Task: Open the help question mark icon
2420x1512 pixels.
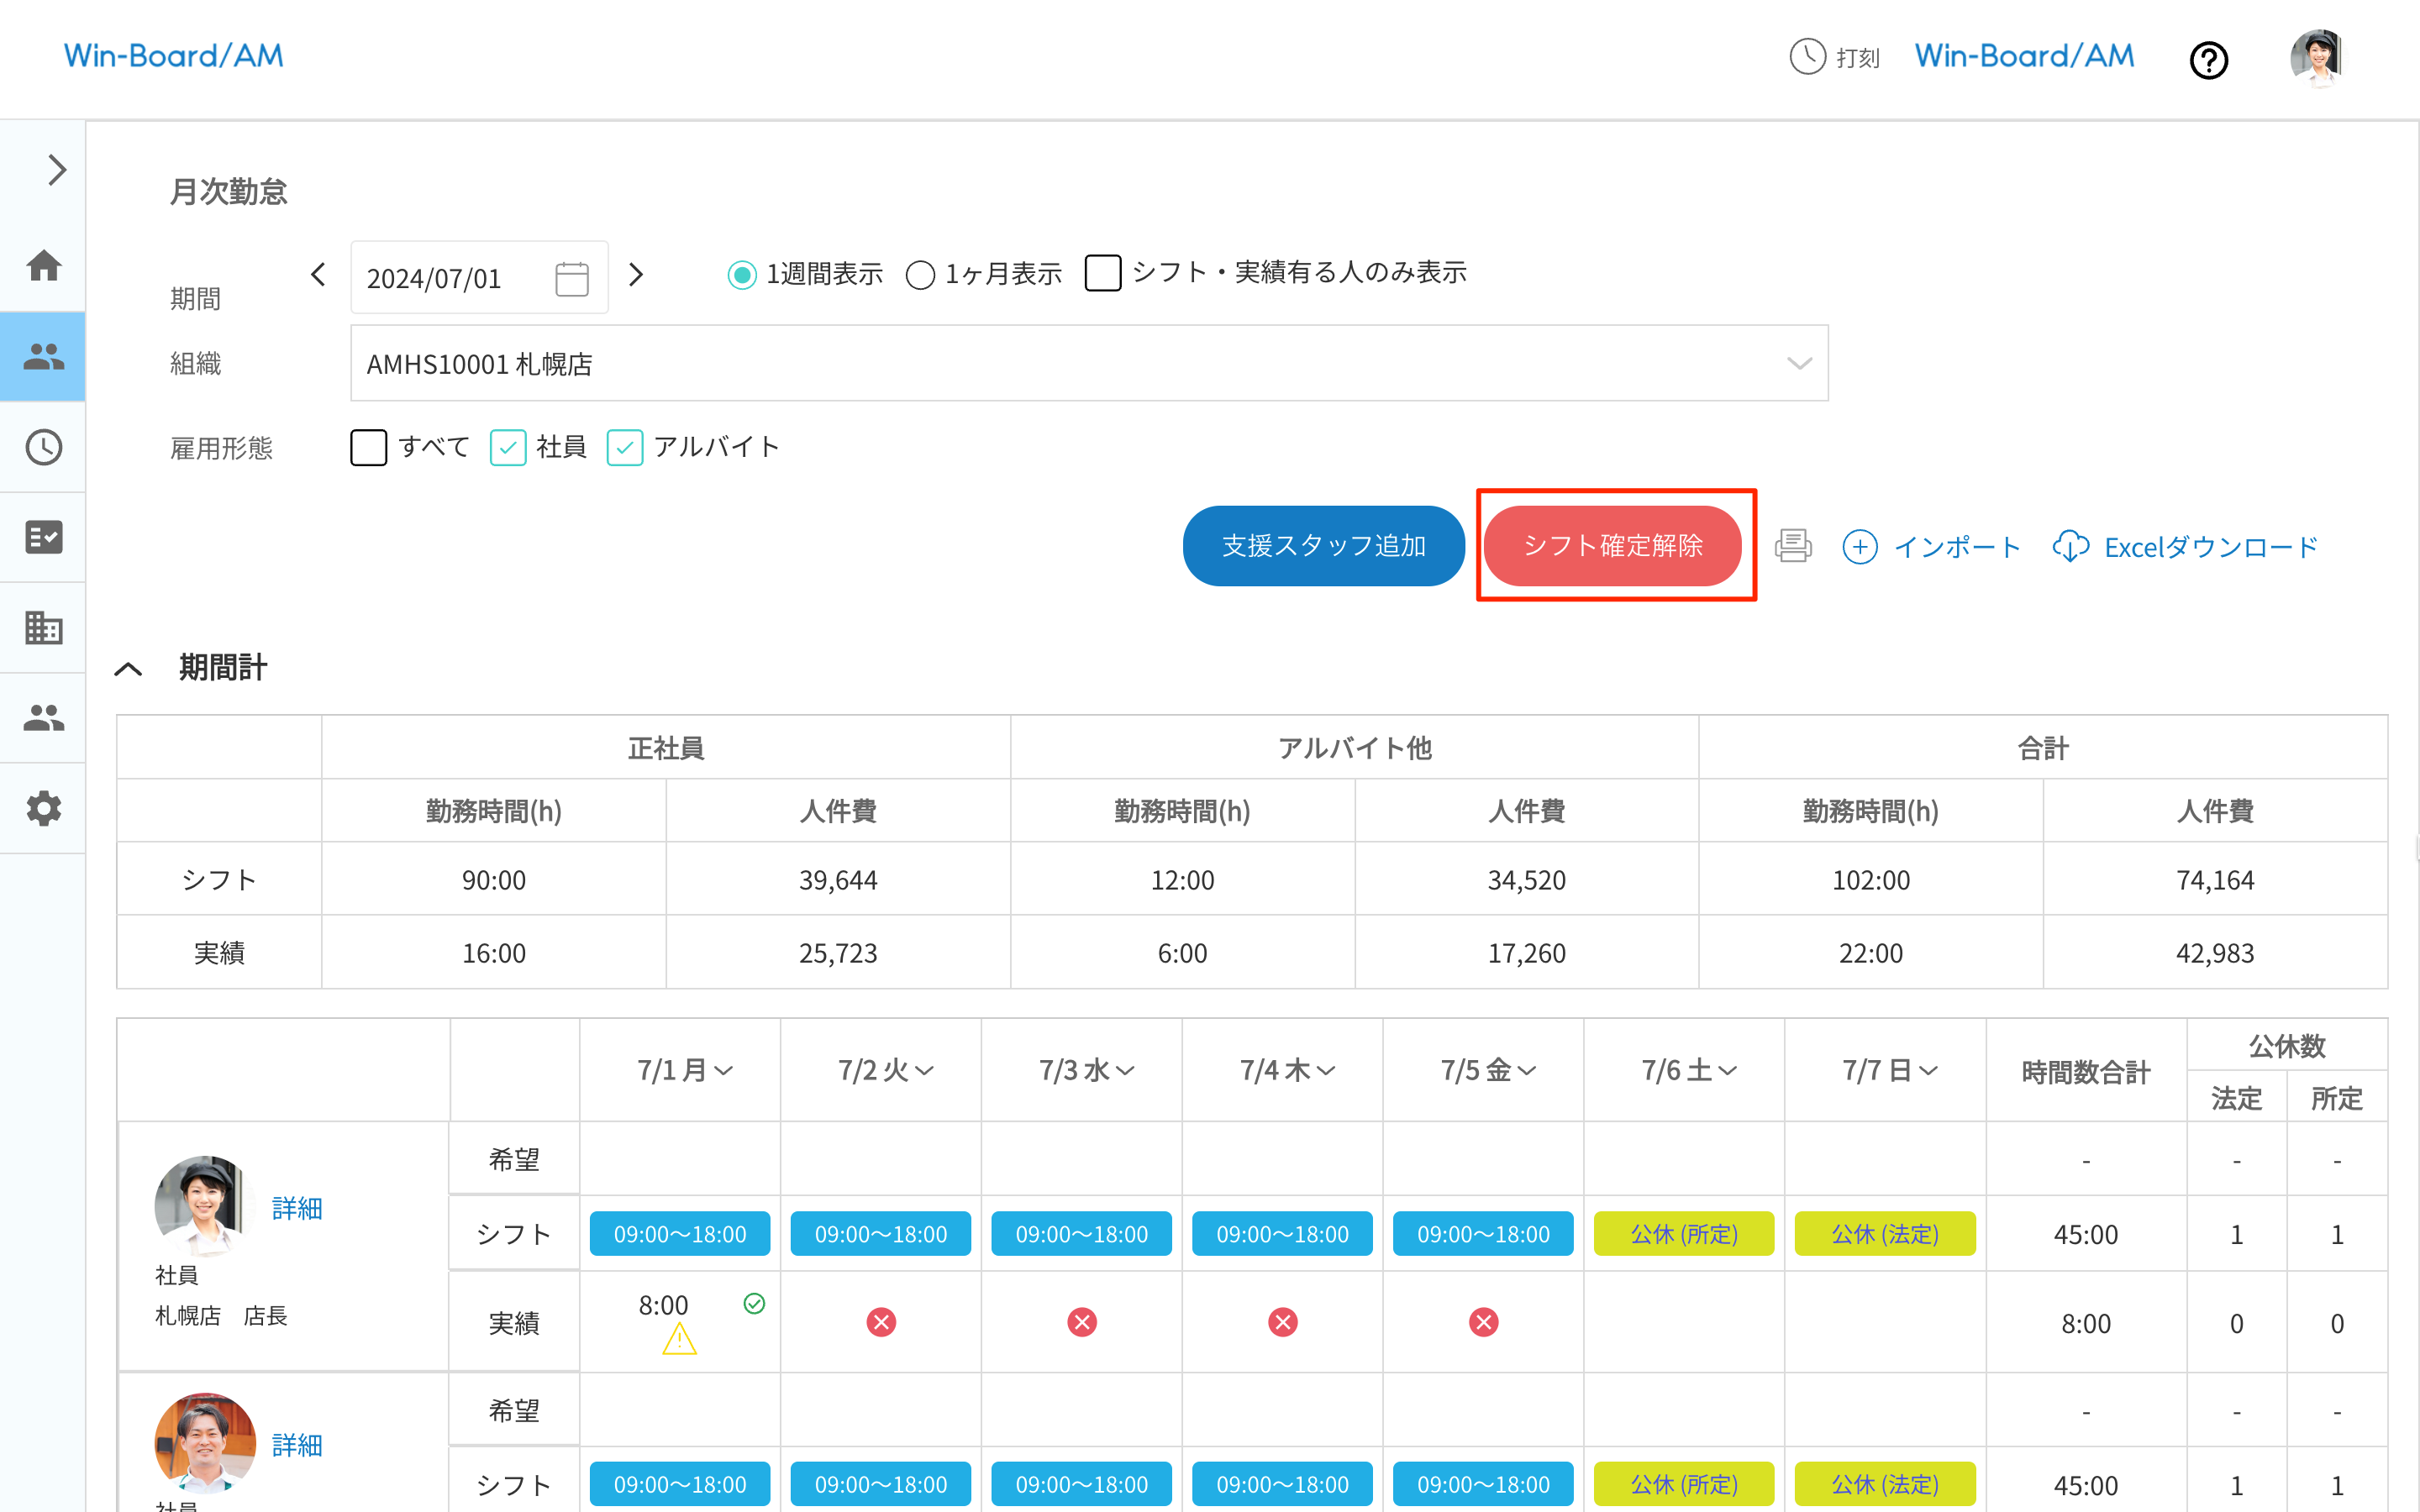Action: click(x=2208, y=60)
